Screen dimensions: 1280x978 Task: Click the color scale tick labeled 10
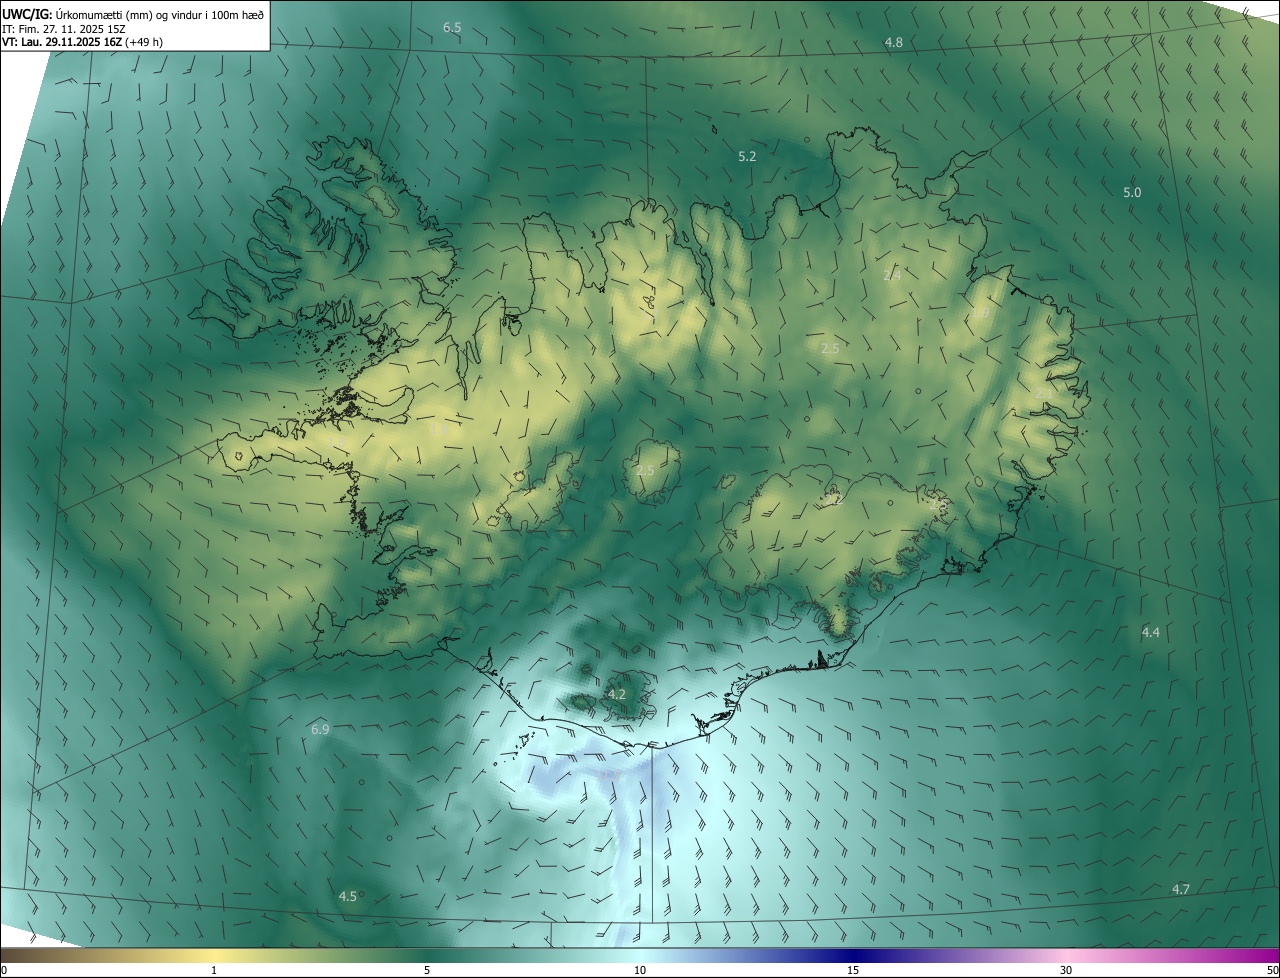640,970
